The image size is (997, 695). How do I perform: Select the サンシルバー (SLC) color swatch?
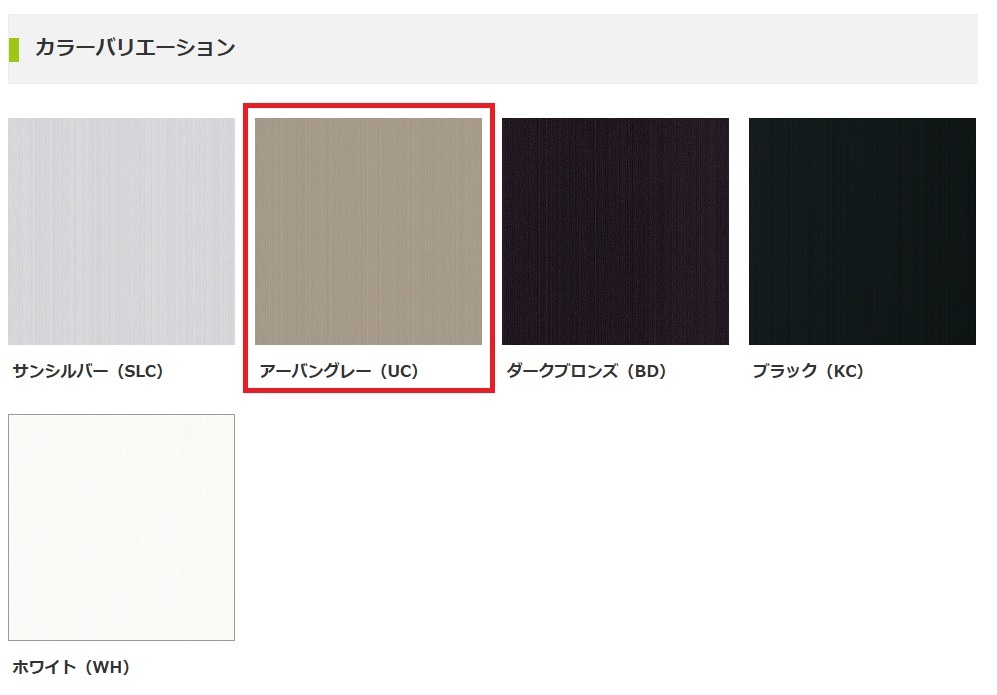tap(121, 231)
